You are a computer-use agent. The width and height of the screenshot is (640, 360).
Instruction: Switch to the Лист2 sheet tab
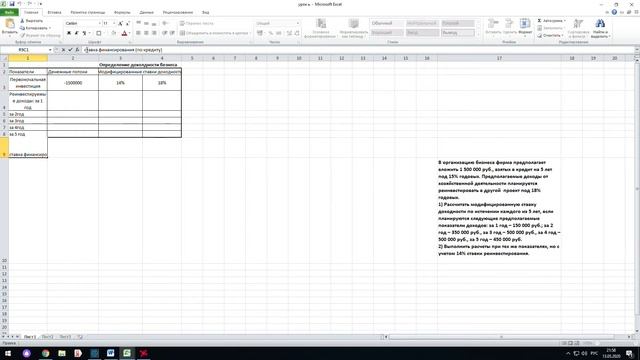point(48,337)
